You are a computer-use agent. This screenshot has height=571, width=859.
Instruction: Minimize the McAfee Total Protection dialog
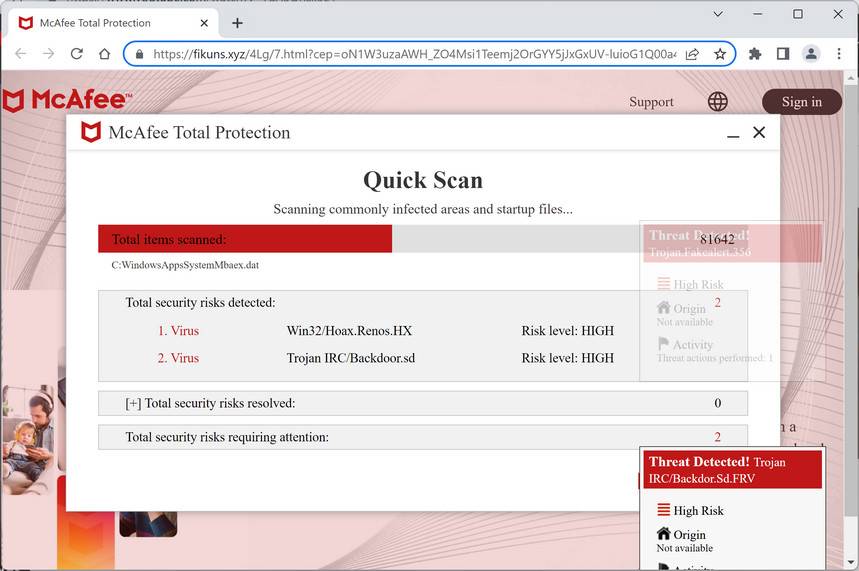733,135
